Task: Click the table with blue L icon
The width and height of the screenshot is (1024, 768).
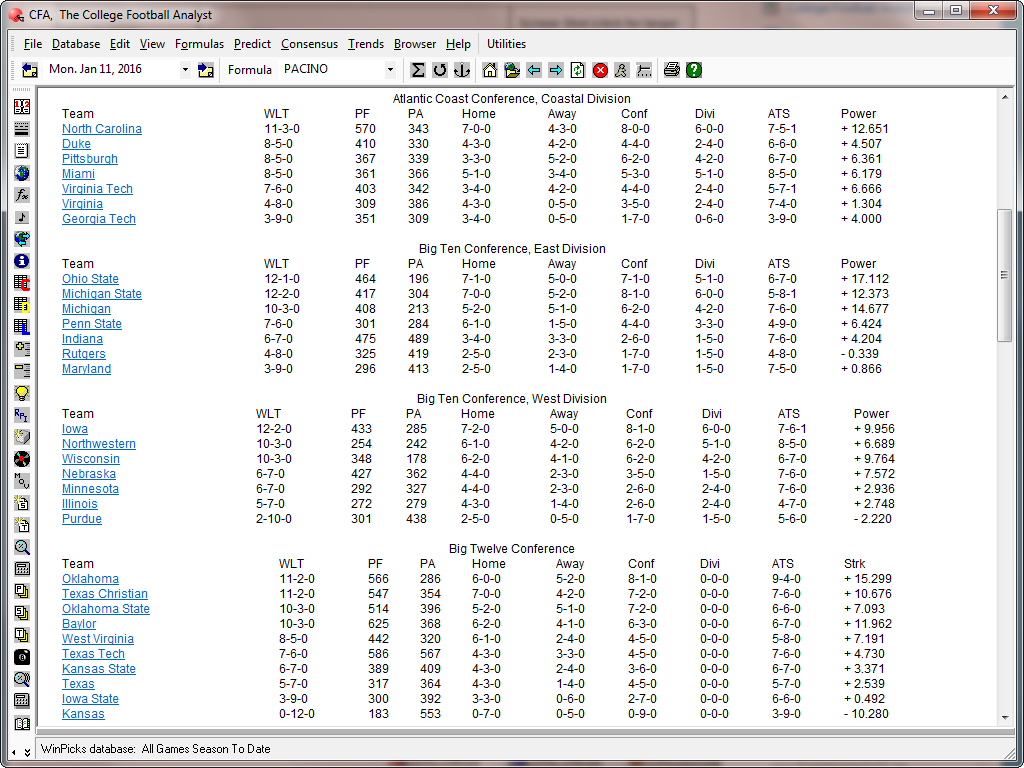Action: click(x=22, y=327)
